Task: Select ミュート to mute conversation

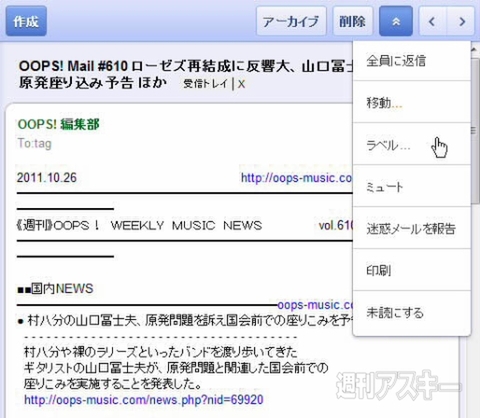Action: point(411,186)
